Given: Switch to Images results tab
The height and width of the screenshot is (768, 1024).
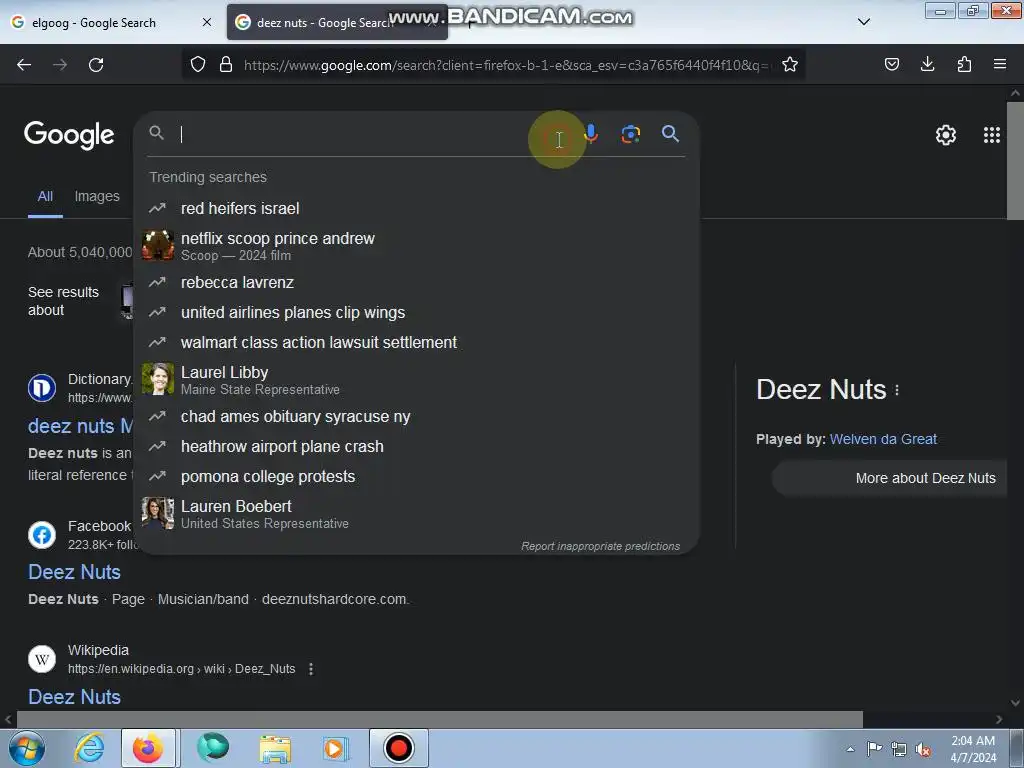Looking at the screenshot, I should [x=97, y=197].
